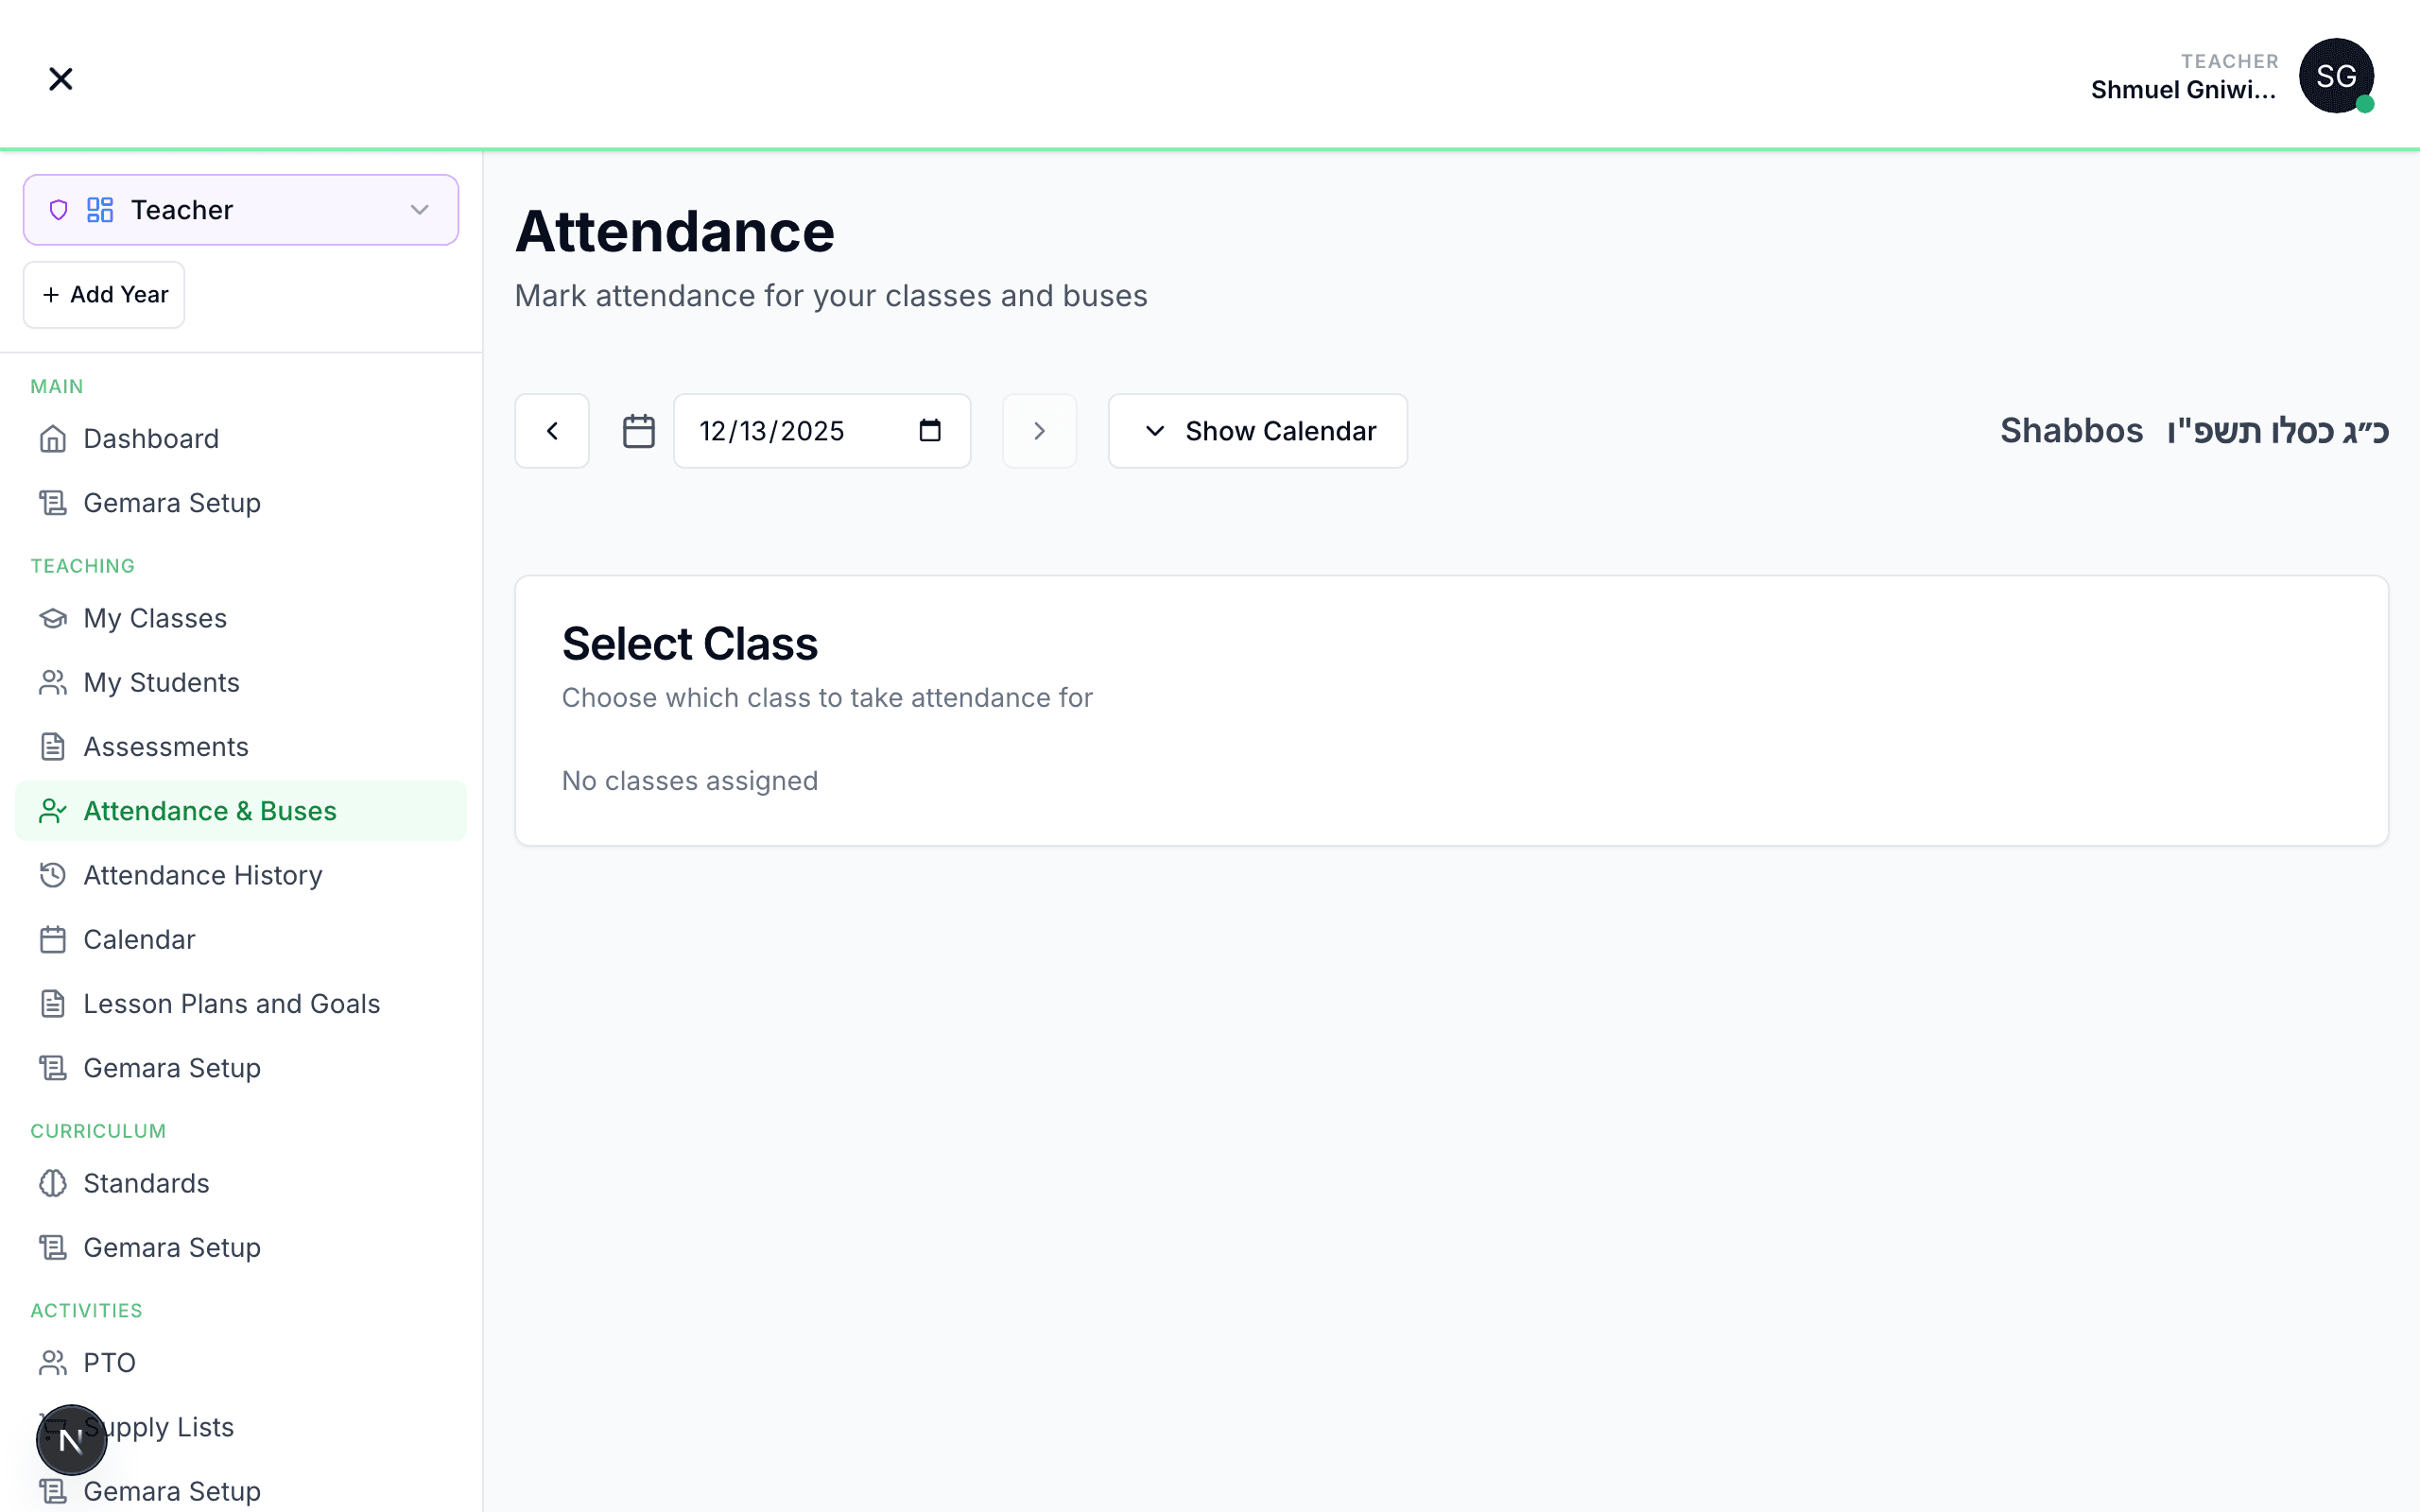Open My Students in the sidebar

[161, 683]
